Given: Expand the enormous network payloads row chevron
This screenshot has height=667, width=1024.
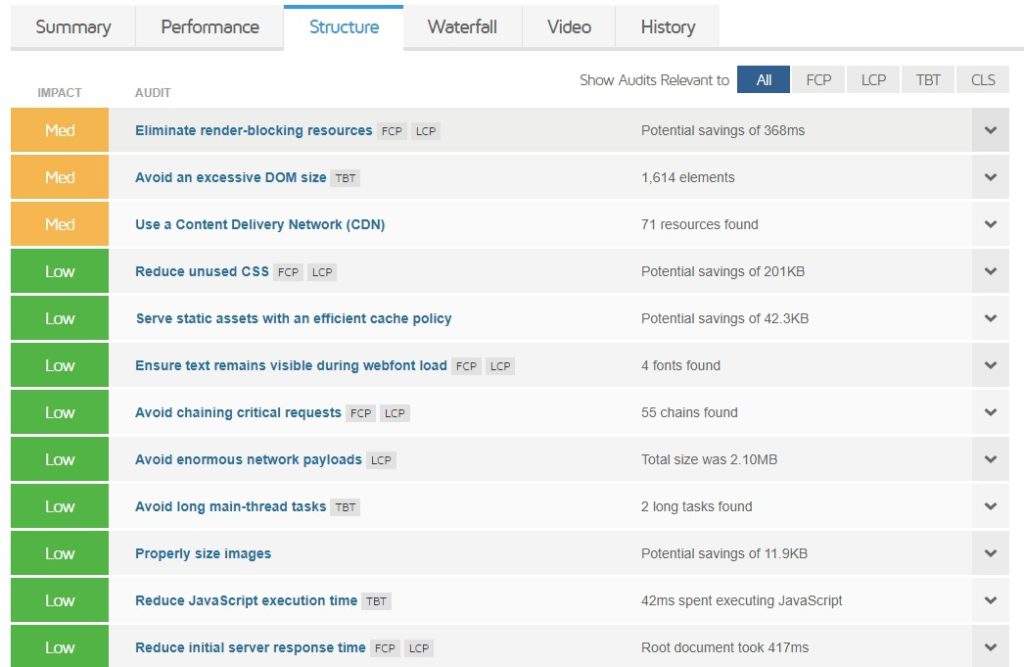Looking at the screenshot, I should point(991,459).
